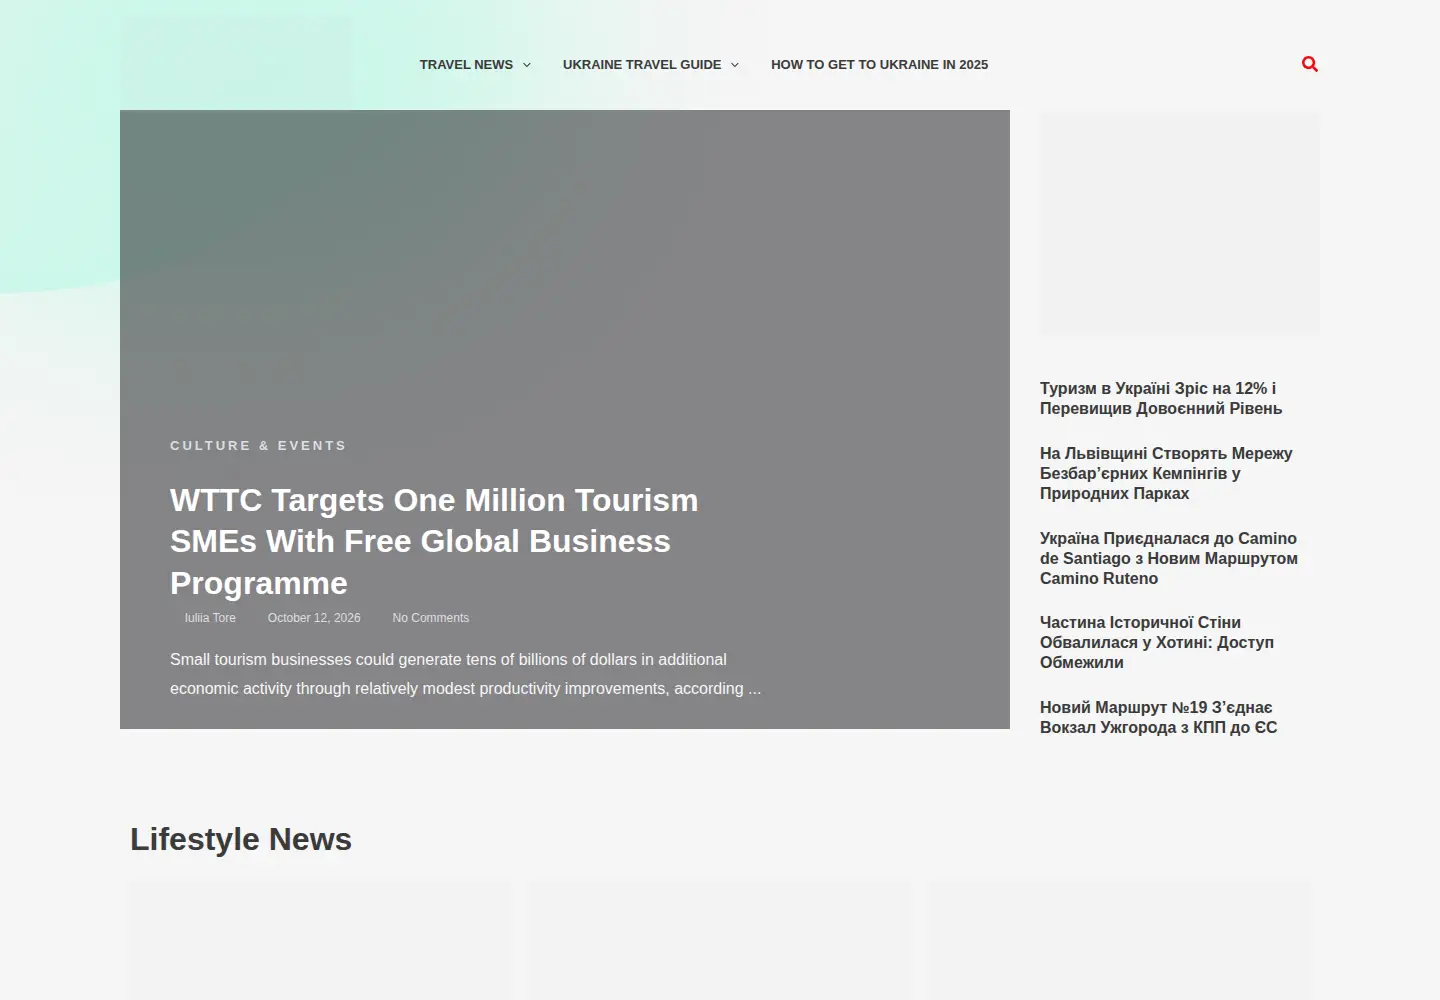Image resolution: width=1440 pixels, height=1000 pixels.
Task: Open How To Get To Ukraine In 2025
Action: [879, 65]
